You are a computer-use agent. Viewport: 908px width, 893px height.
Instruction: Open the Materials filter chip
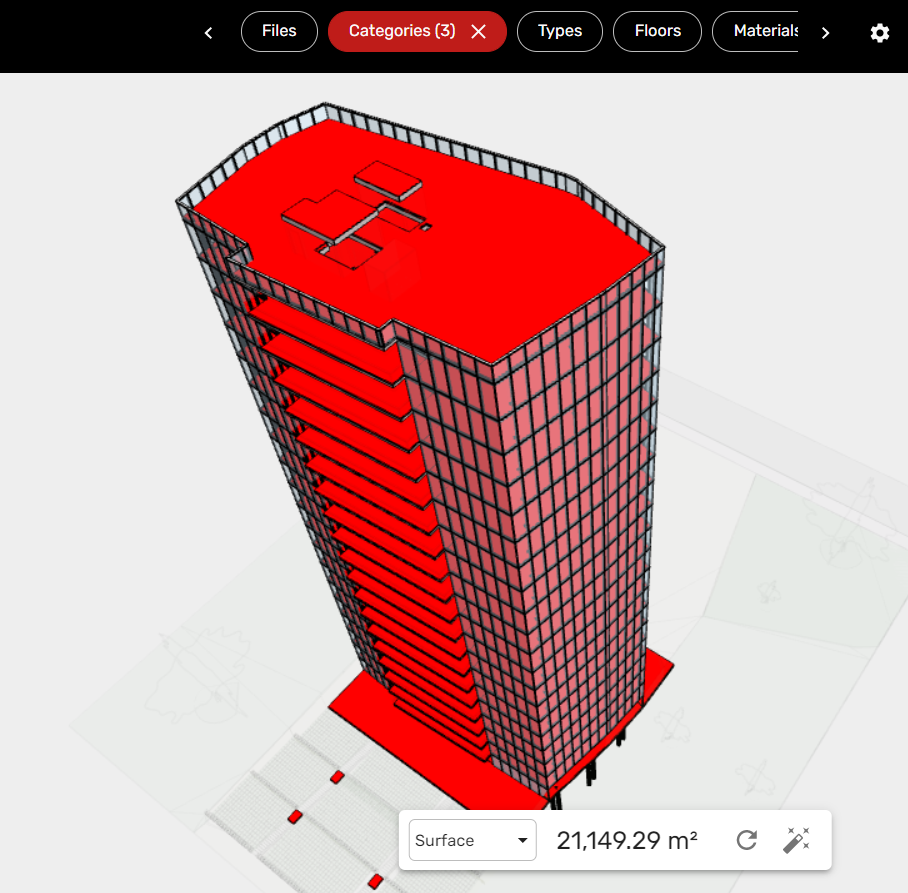[760, 32]
